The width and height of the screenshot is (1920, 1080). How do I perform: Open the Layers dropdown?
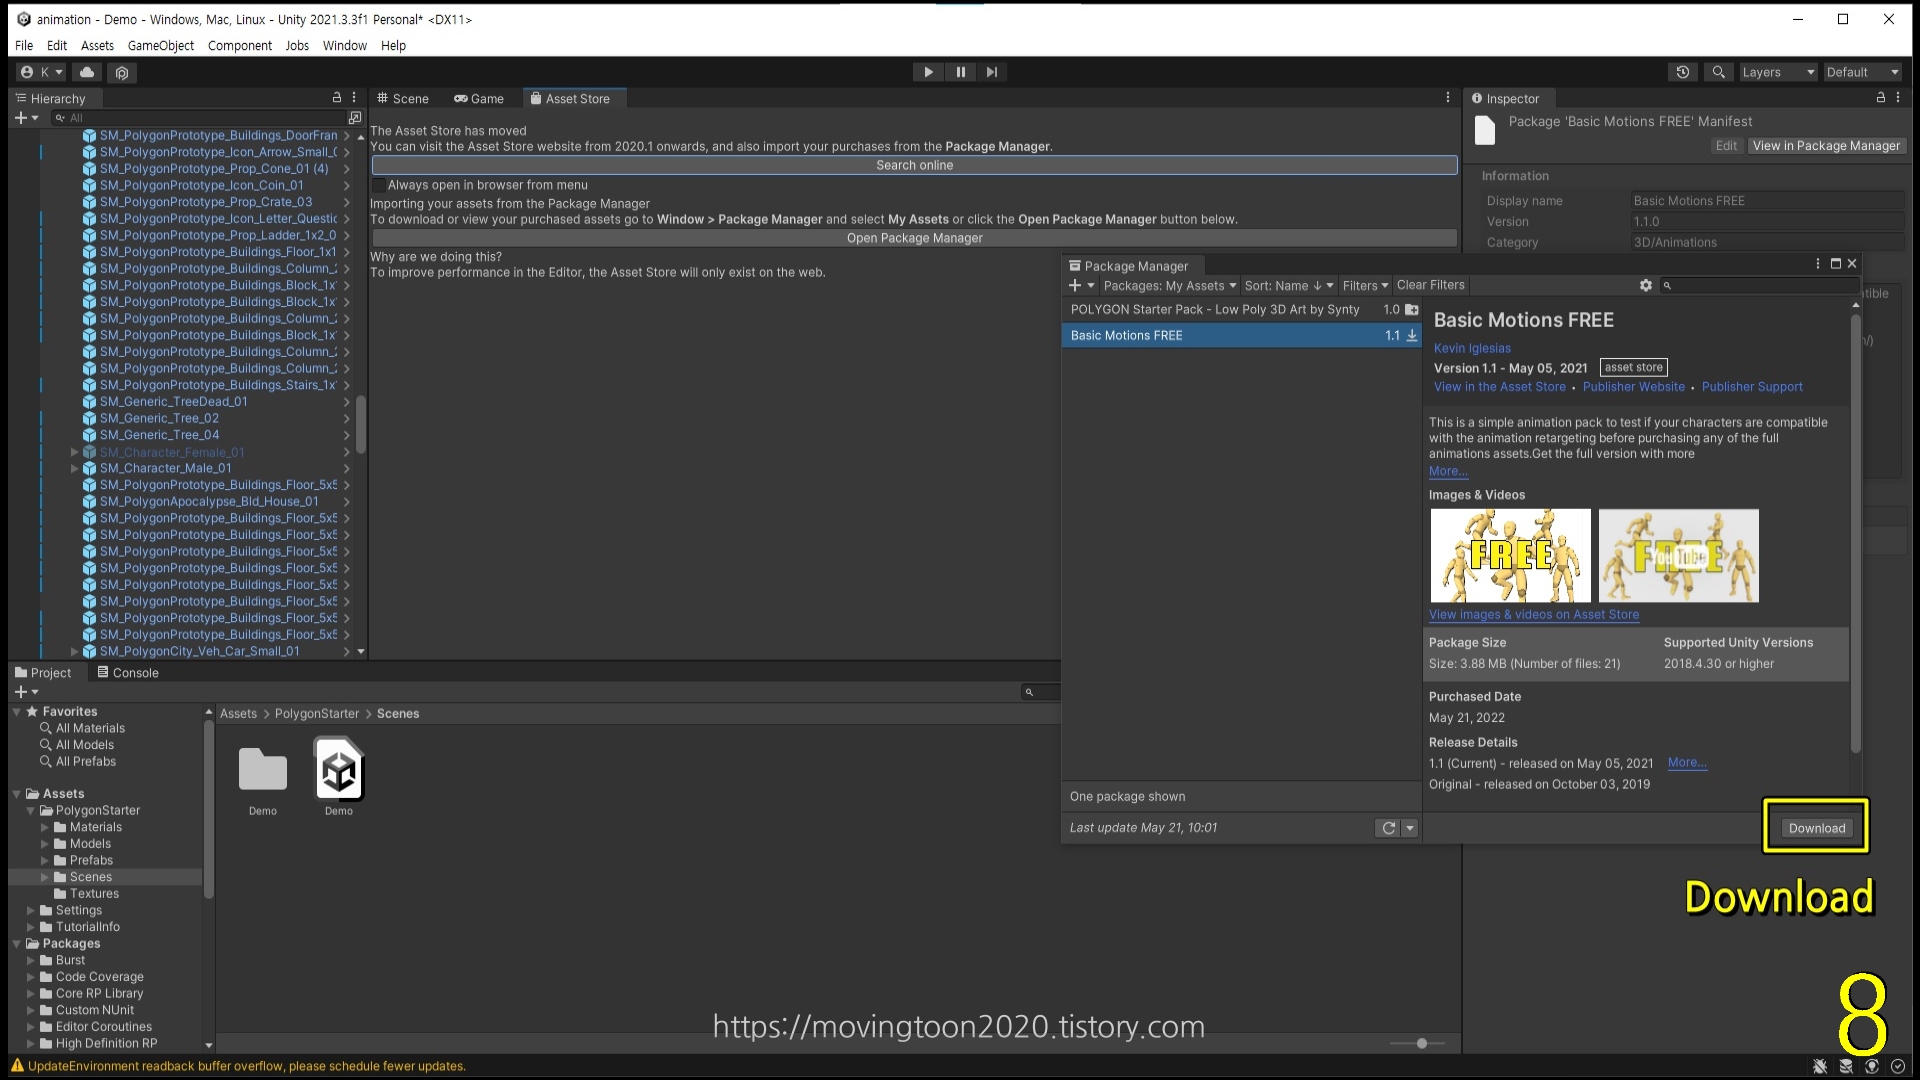pyautogui.click(x=1777, y=72)
